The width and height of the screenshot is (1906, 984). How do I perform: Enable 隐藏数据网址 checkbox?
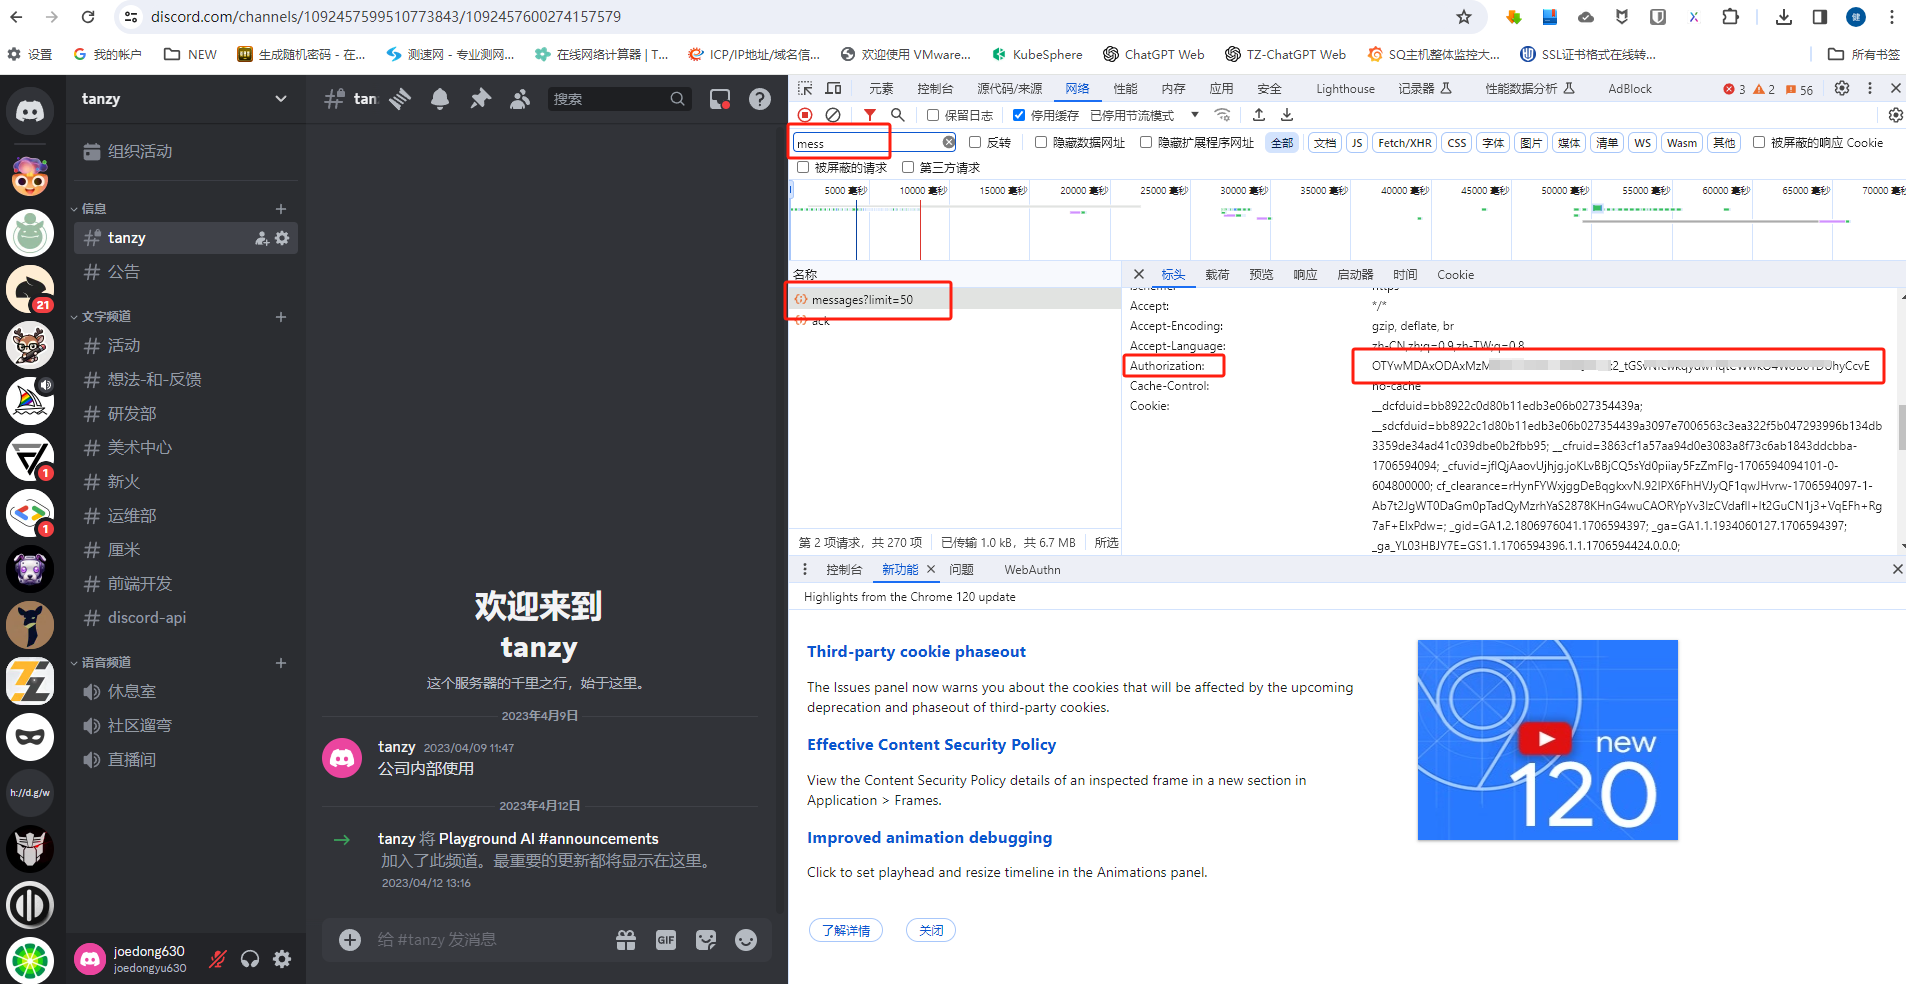click(x=1041, y=142)
